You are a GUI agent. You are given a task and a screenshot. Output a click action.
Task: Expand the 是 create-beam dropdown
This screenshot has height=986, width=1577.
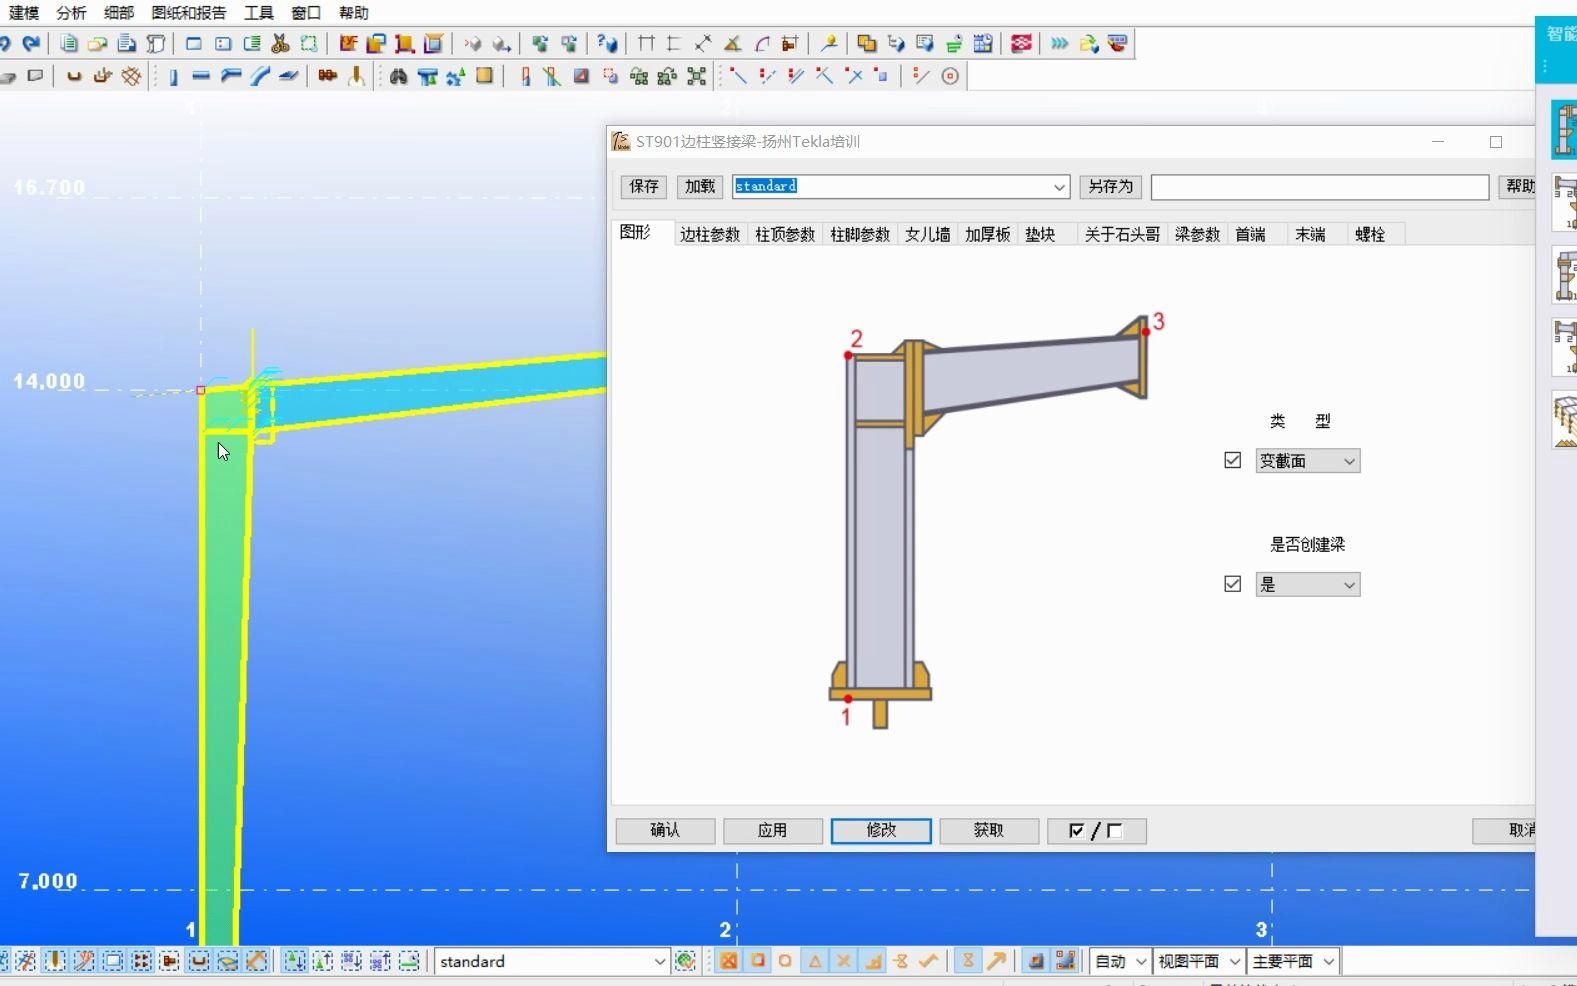[x=1307, y=585]
